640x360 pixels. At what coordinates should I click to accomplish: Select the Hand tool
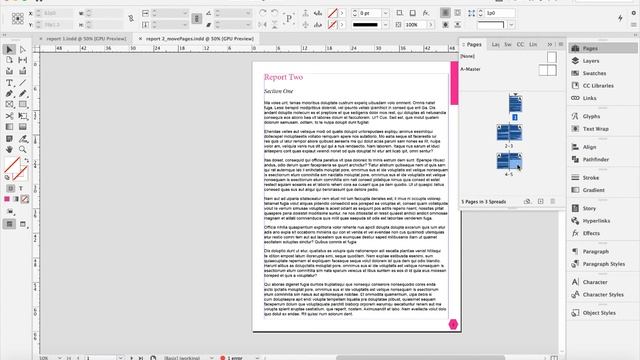(9, 149)
